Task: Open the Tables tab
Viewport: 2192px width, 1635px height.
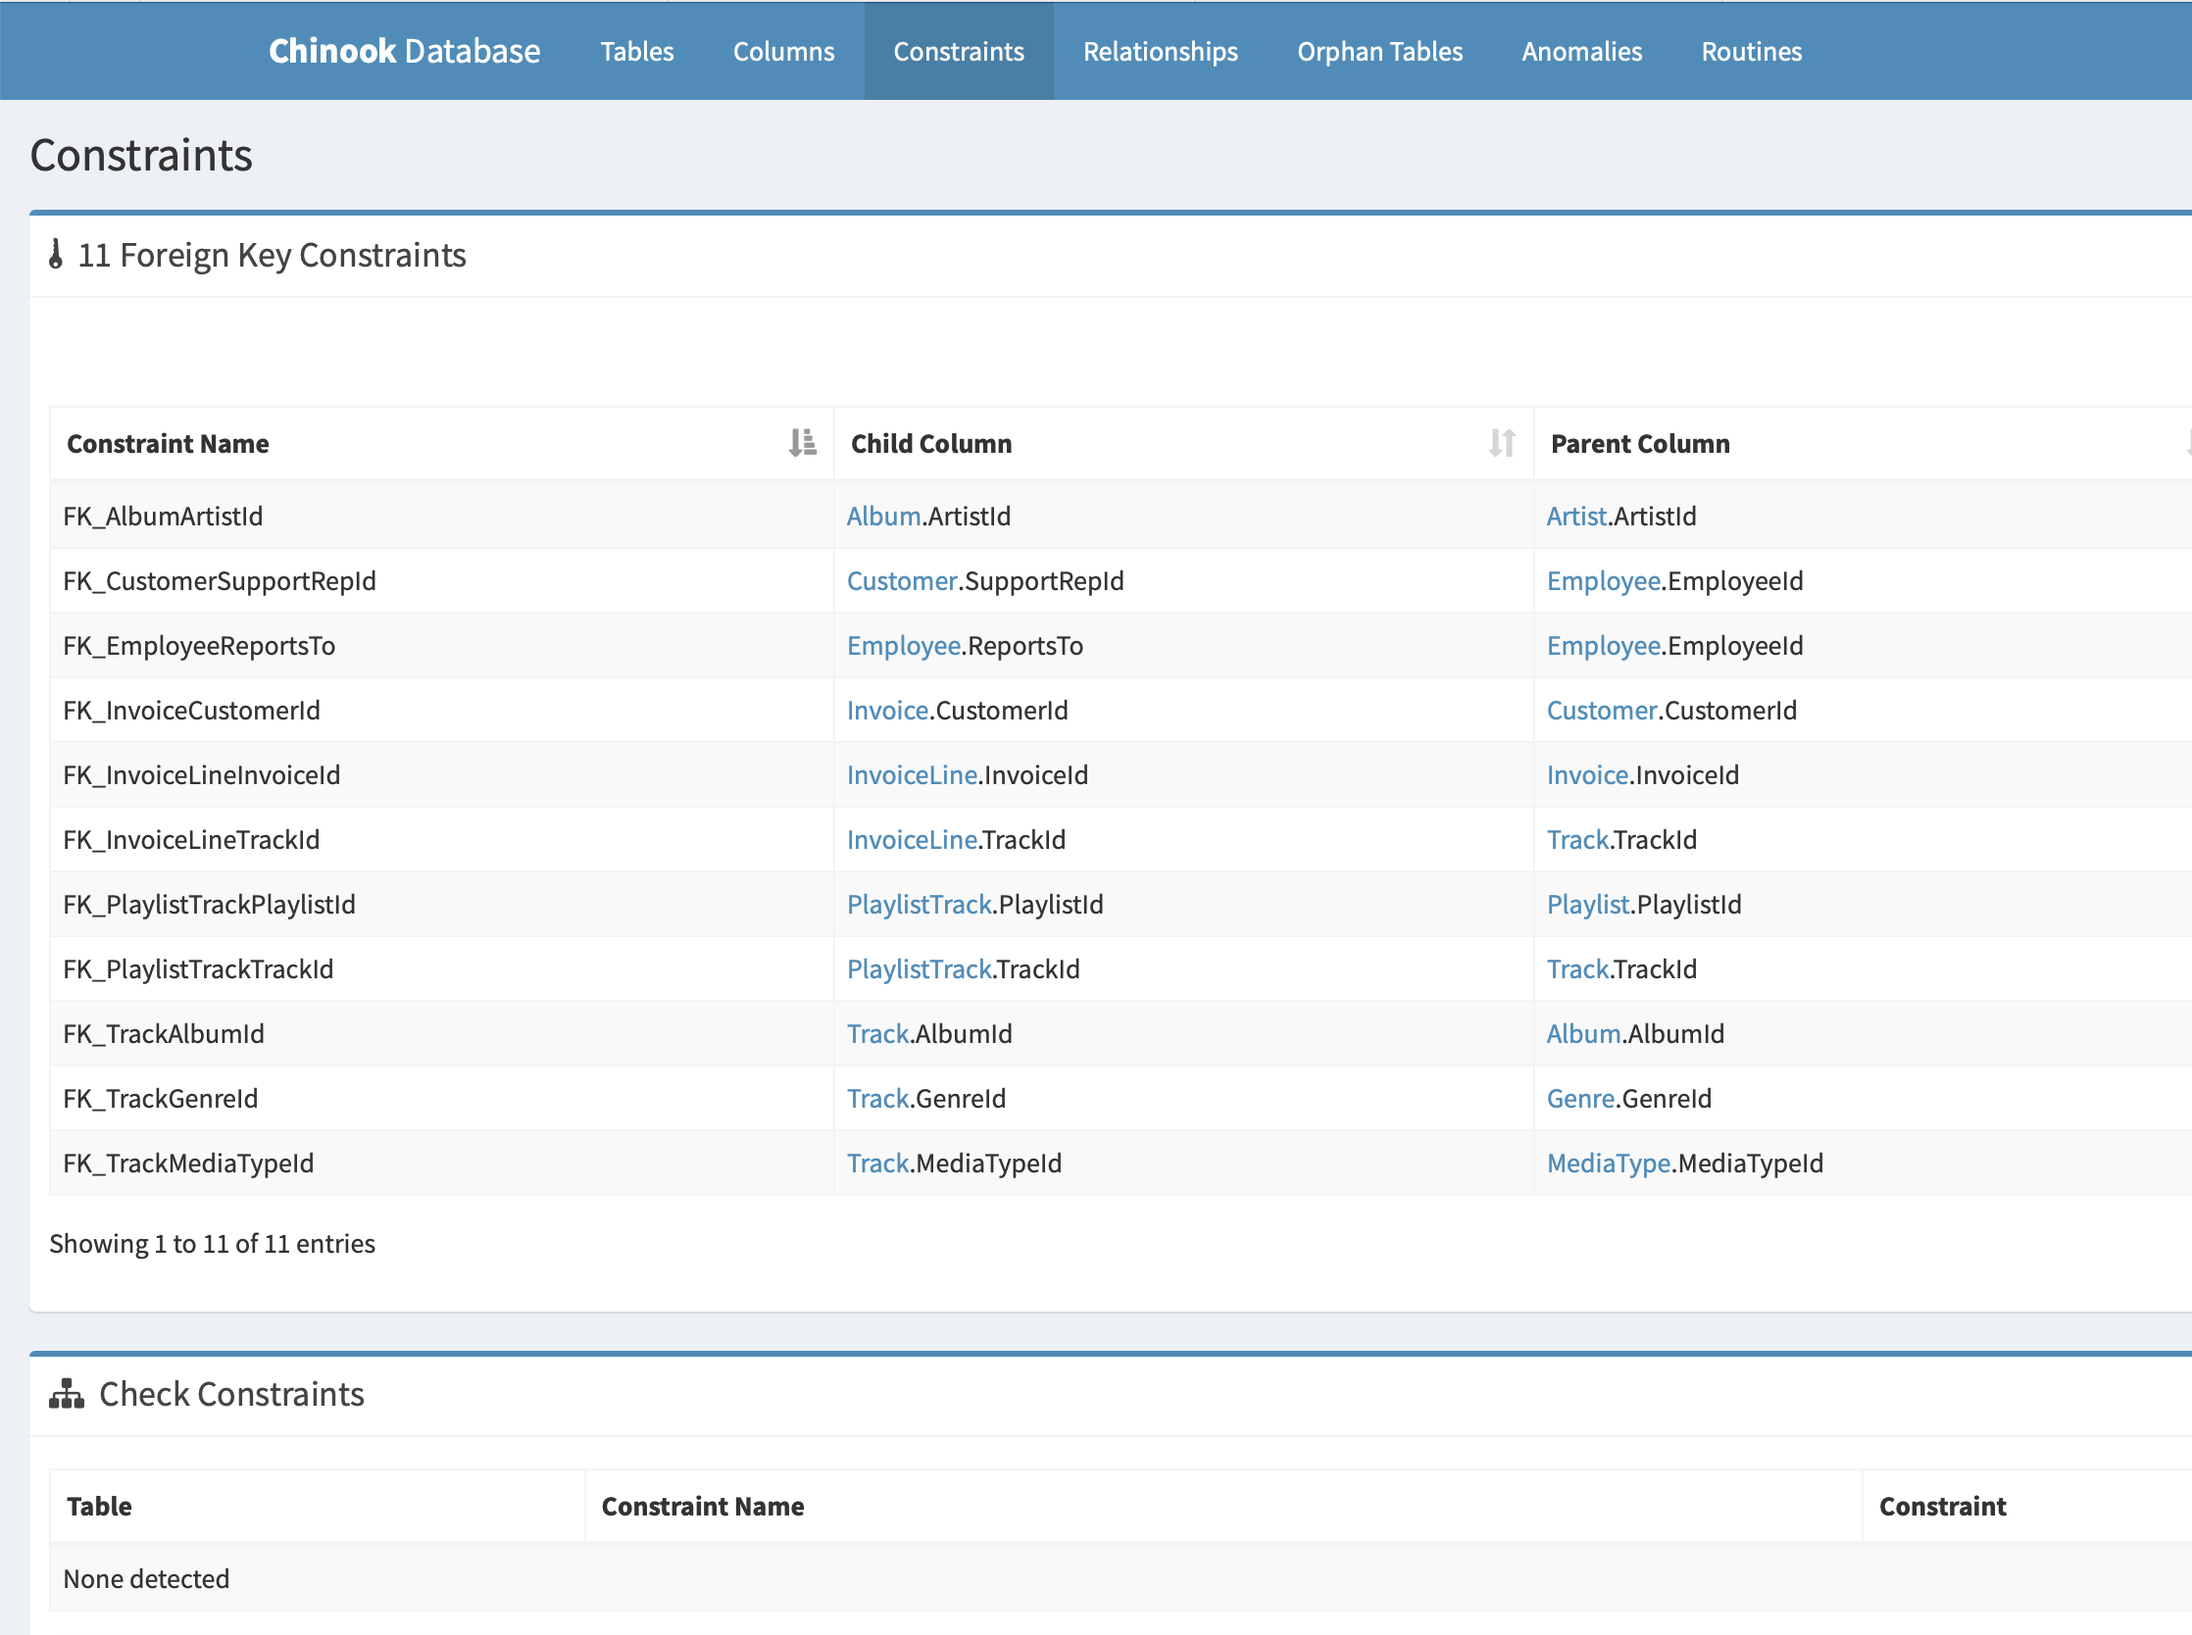Action: coord(637,51)
